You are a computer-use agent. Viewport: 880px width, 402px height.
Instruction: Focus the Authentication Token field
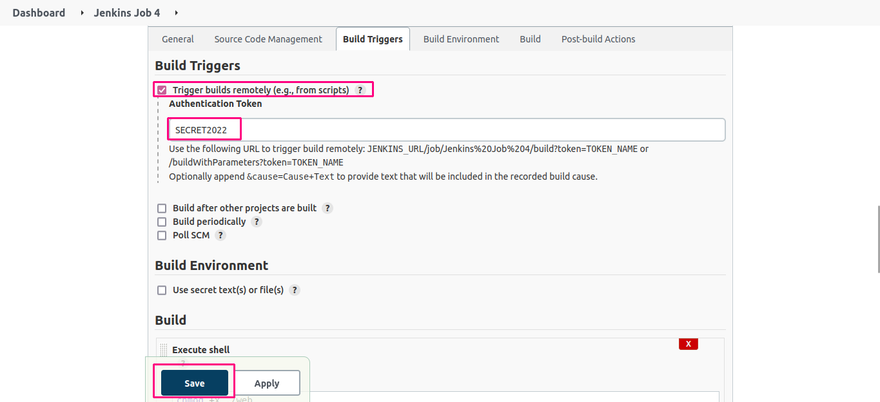(x=447, y=130)
